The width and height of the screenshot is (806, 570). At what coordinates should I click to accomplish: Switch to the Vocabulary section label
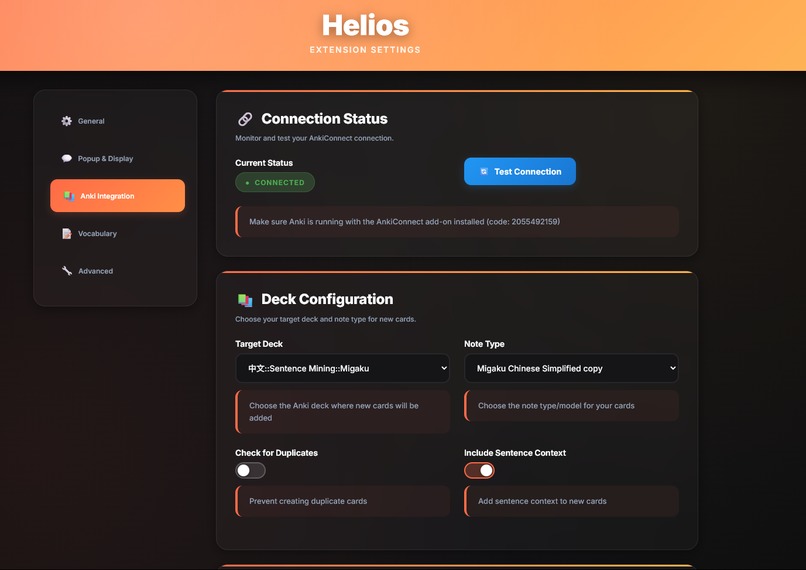pyautogui.click(x=97, y=233)
